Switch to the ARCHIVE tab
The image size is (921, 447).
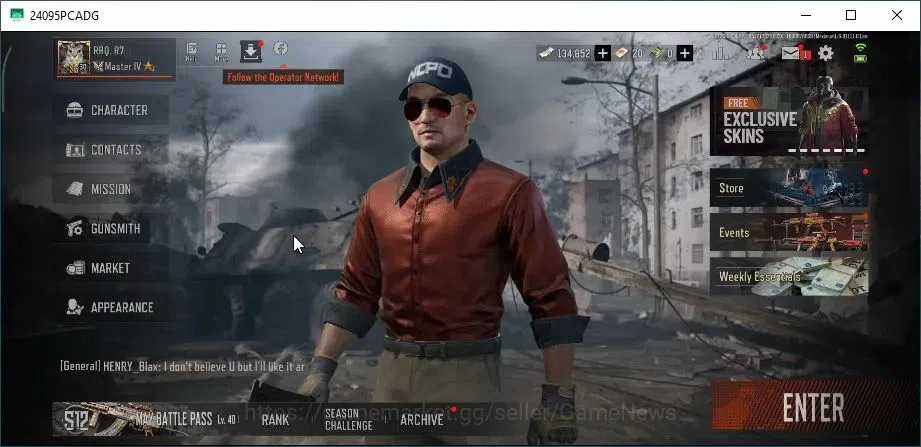click(x=422, y=420)
